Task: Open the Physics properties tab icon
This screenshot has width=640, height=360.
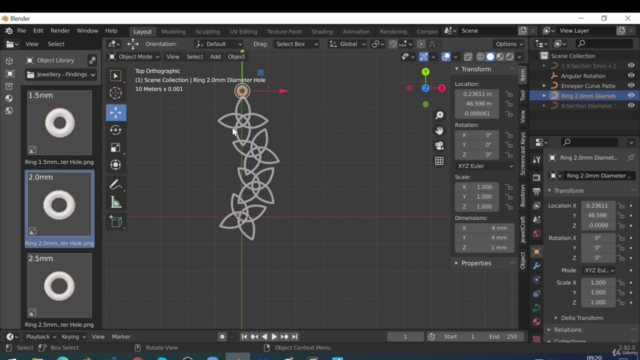Action: (537, 280)
